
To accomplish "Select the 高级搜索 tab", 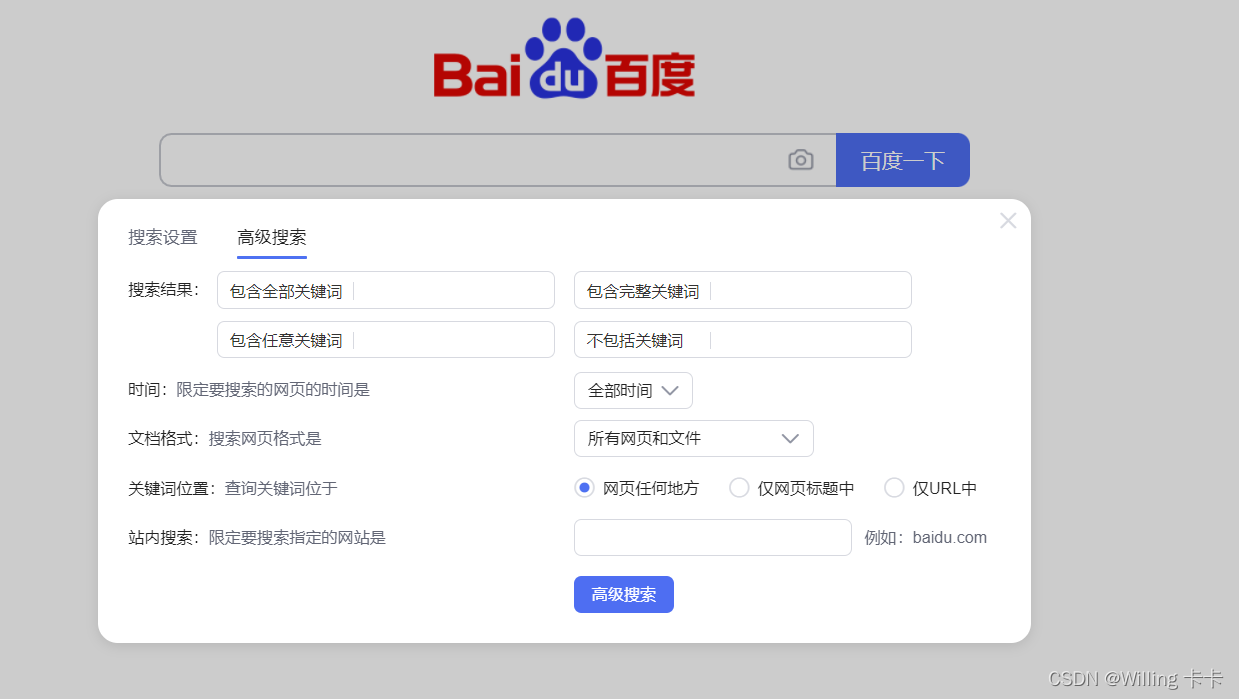I will (272, 238).
